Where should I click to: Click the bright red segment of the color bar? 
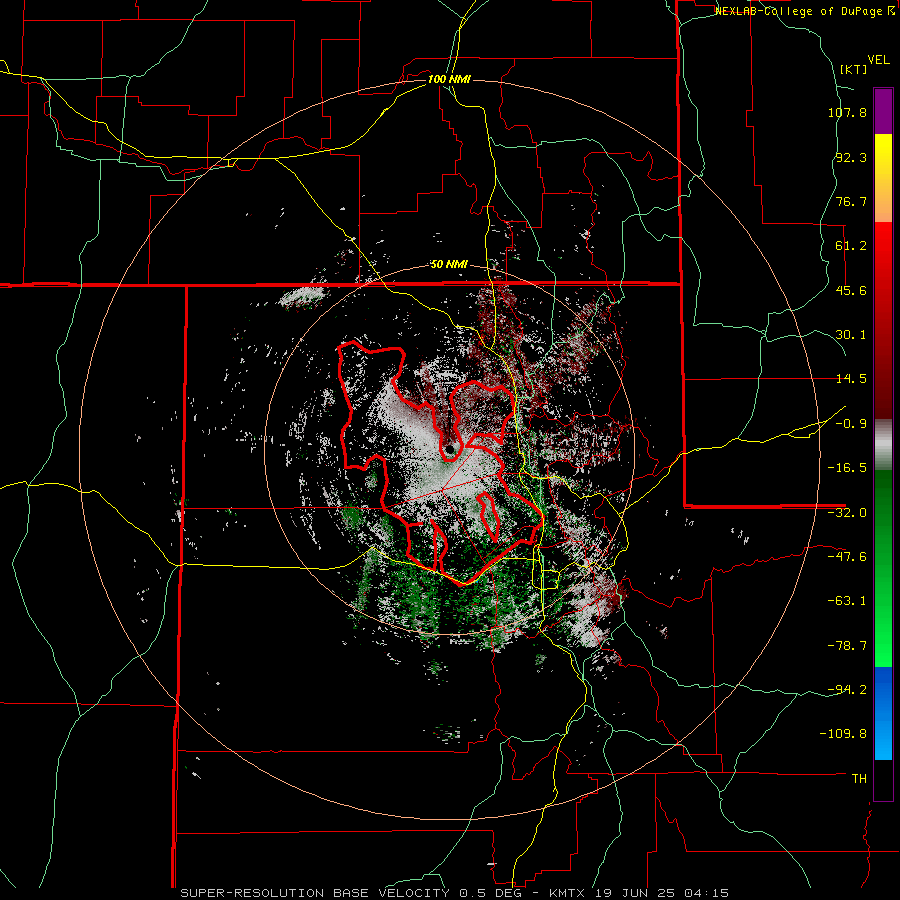tap(883, 321)
